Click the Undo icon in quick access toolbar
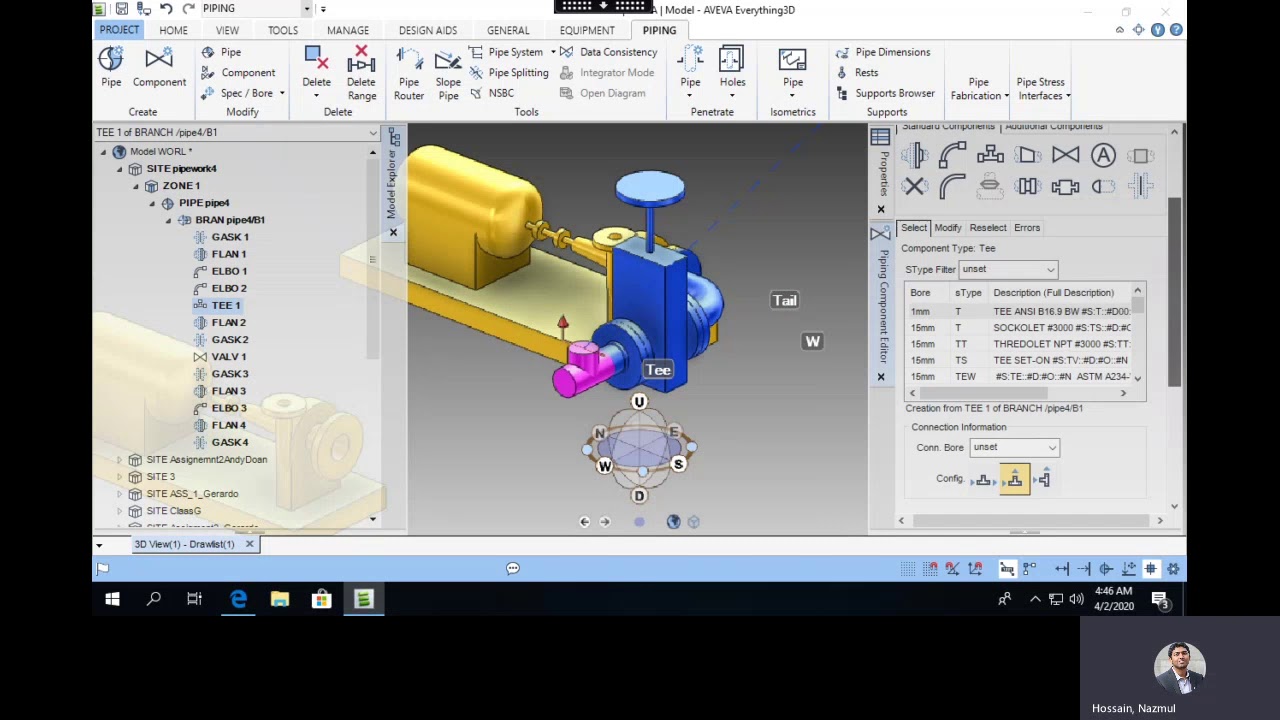The image size is (1280, 720). (x=166, y=9)
